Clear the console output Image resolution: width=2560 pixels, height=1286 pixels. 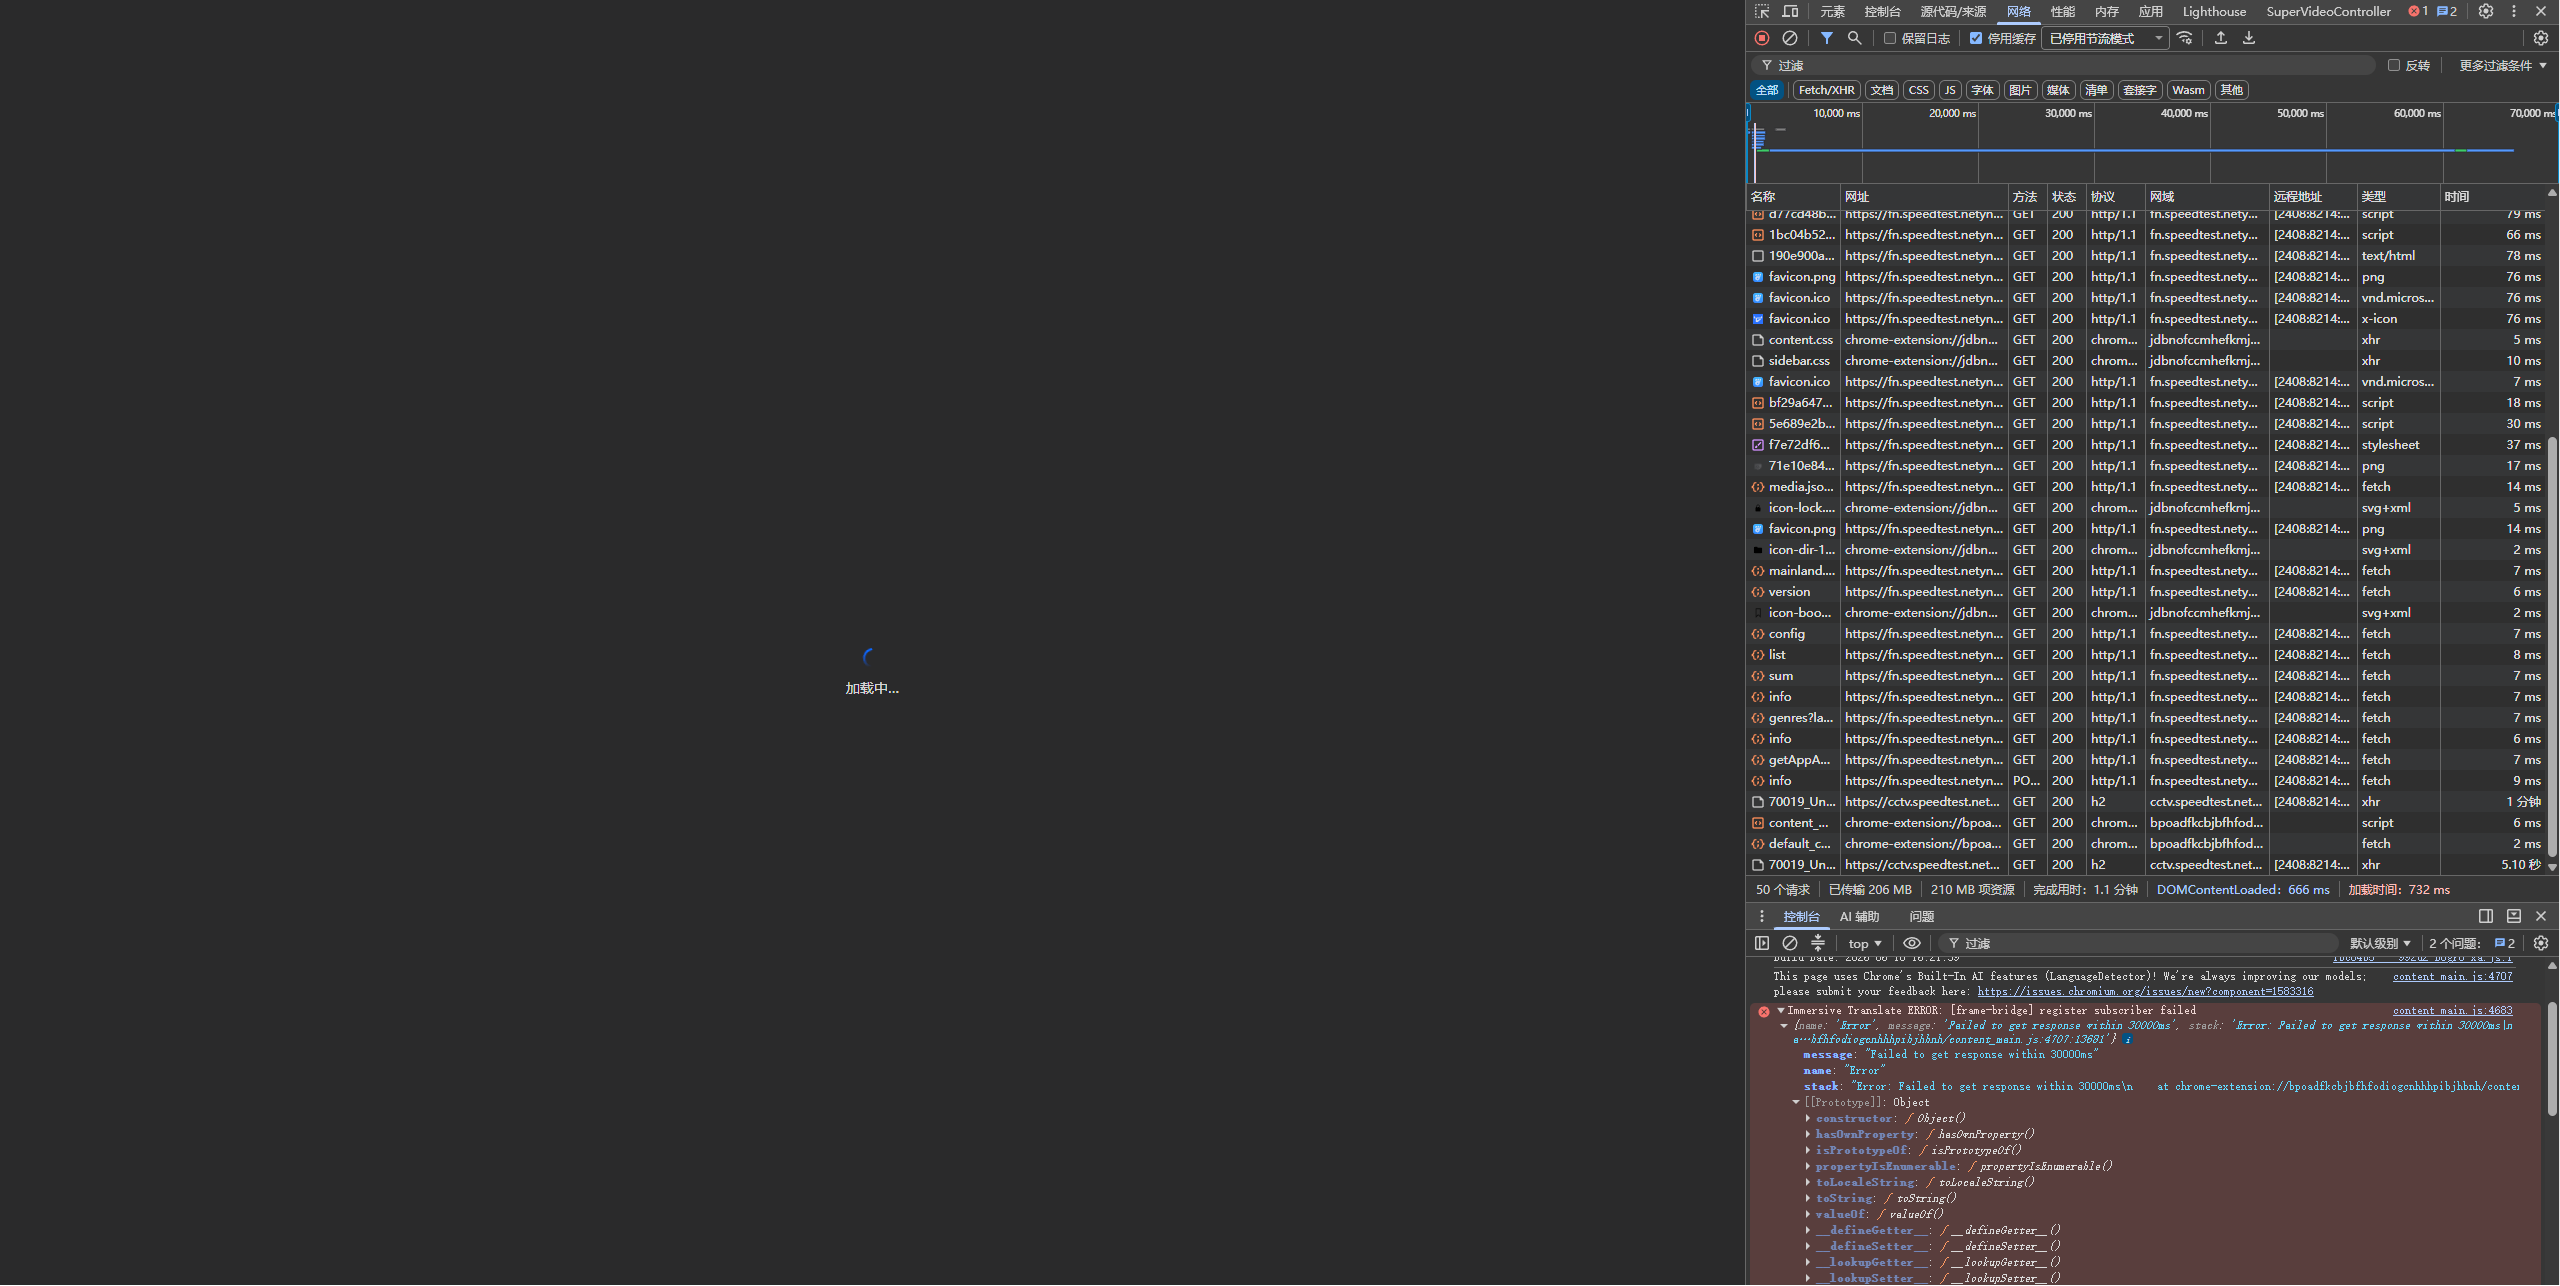pos(1790,943)
